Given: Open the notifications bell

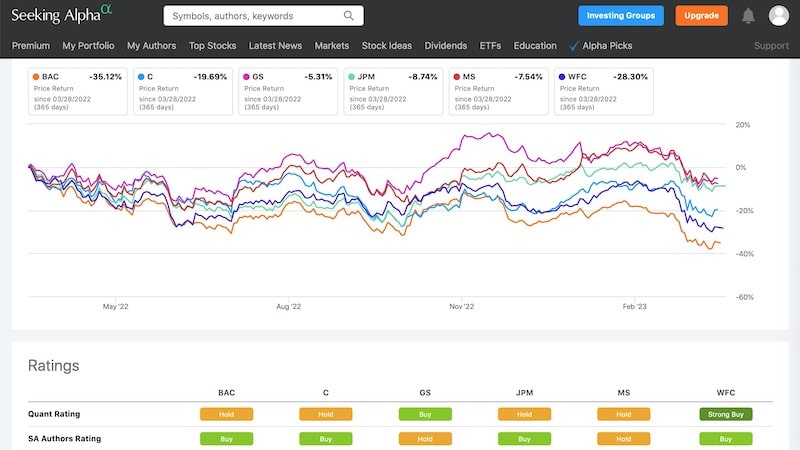Looking at the screenshot, I should pos(748,16).
